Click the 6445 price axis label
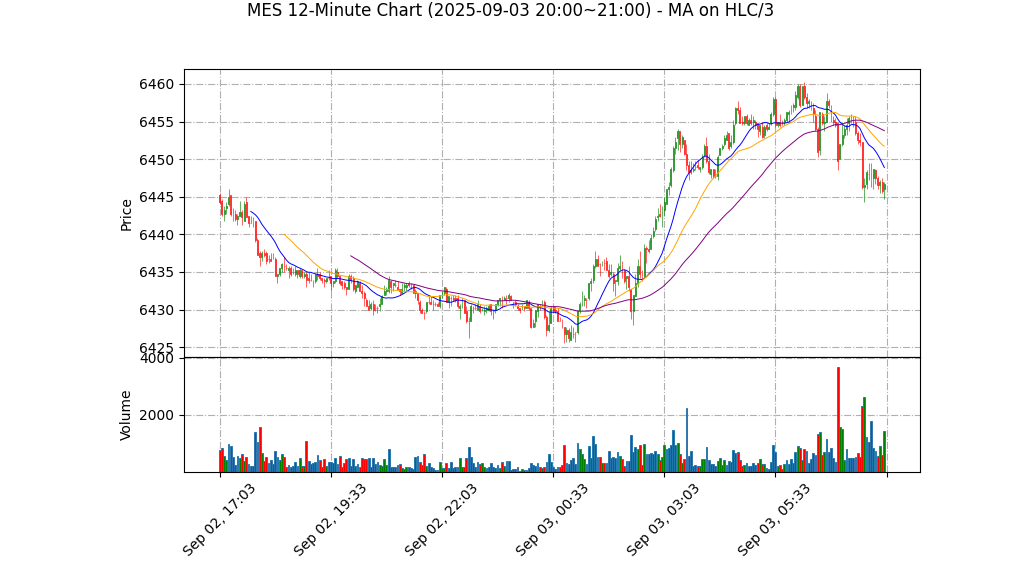 [156, 198]
